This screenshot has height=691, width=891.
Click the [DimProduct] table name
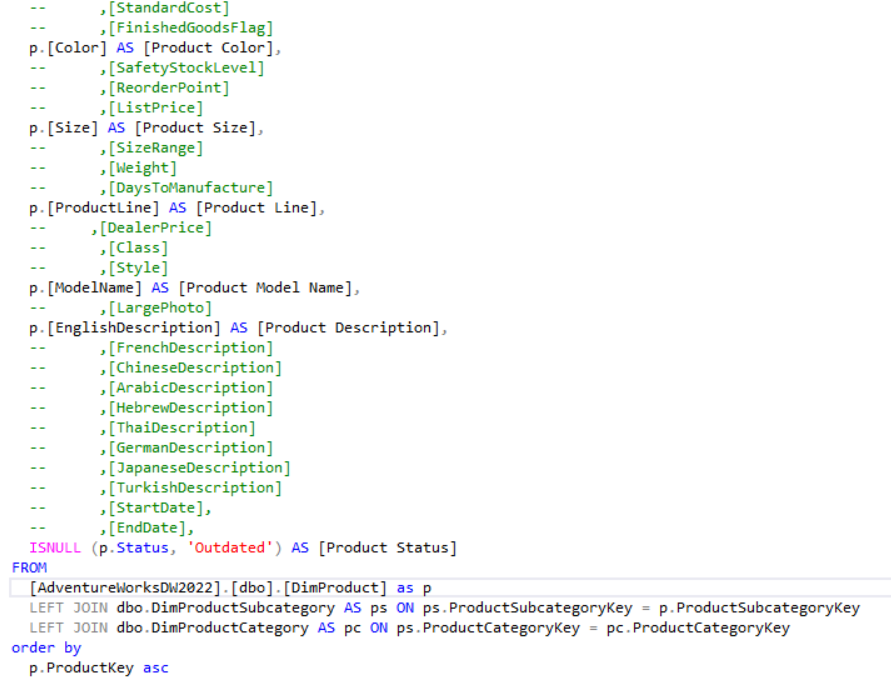[335, 588]
